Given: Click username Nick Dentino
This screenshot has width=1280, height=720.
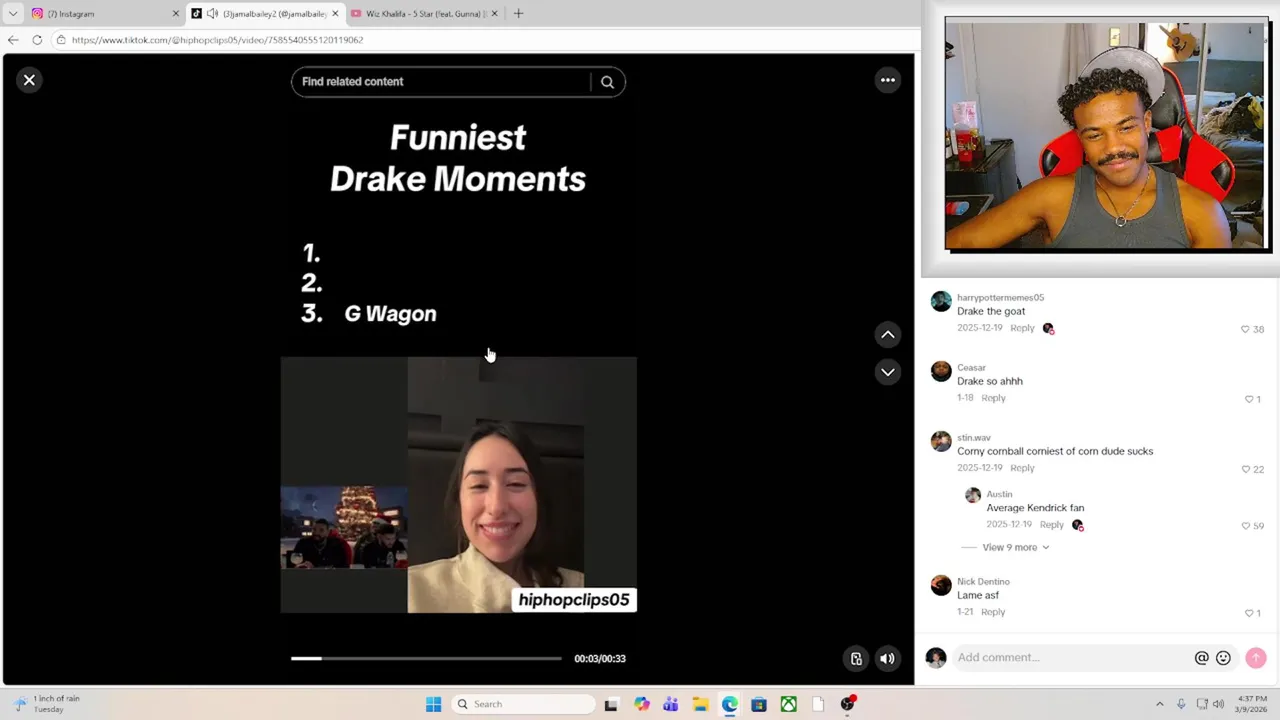Looking at the screenshot, I should click(x=983, y=581).
